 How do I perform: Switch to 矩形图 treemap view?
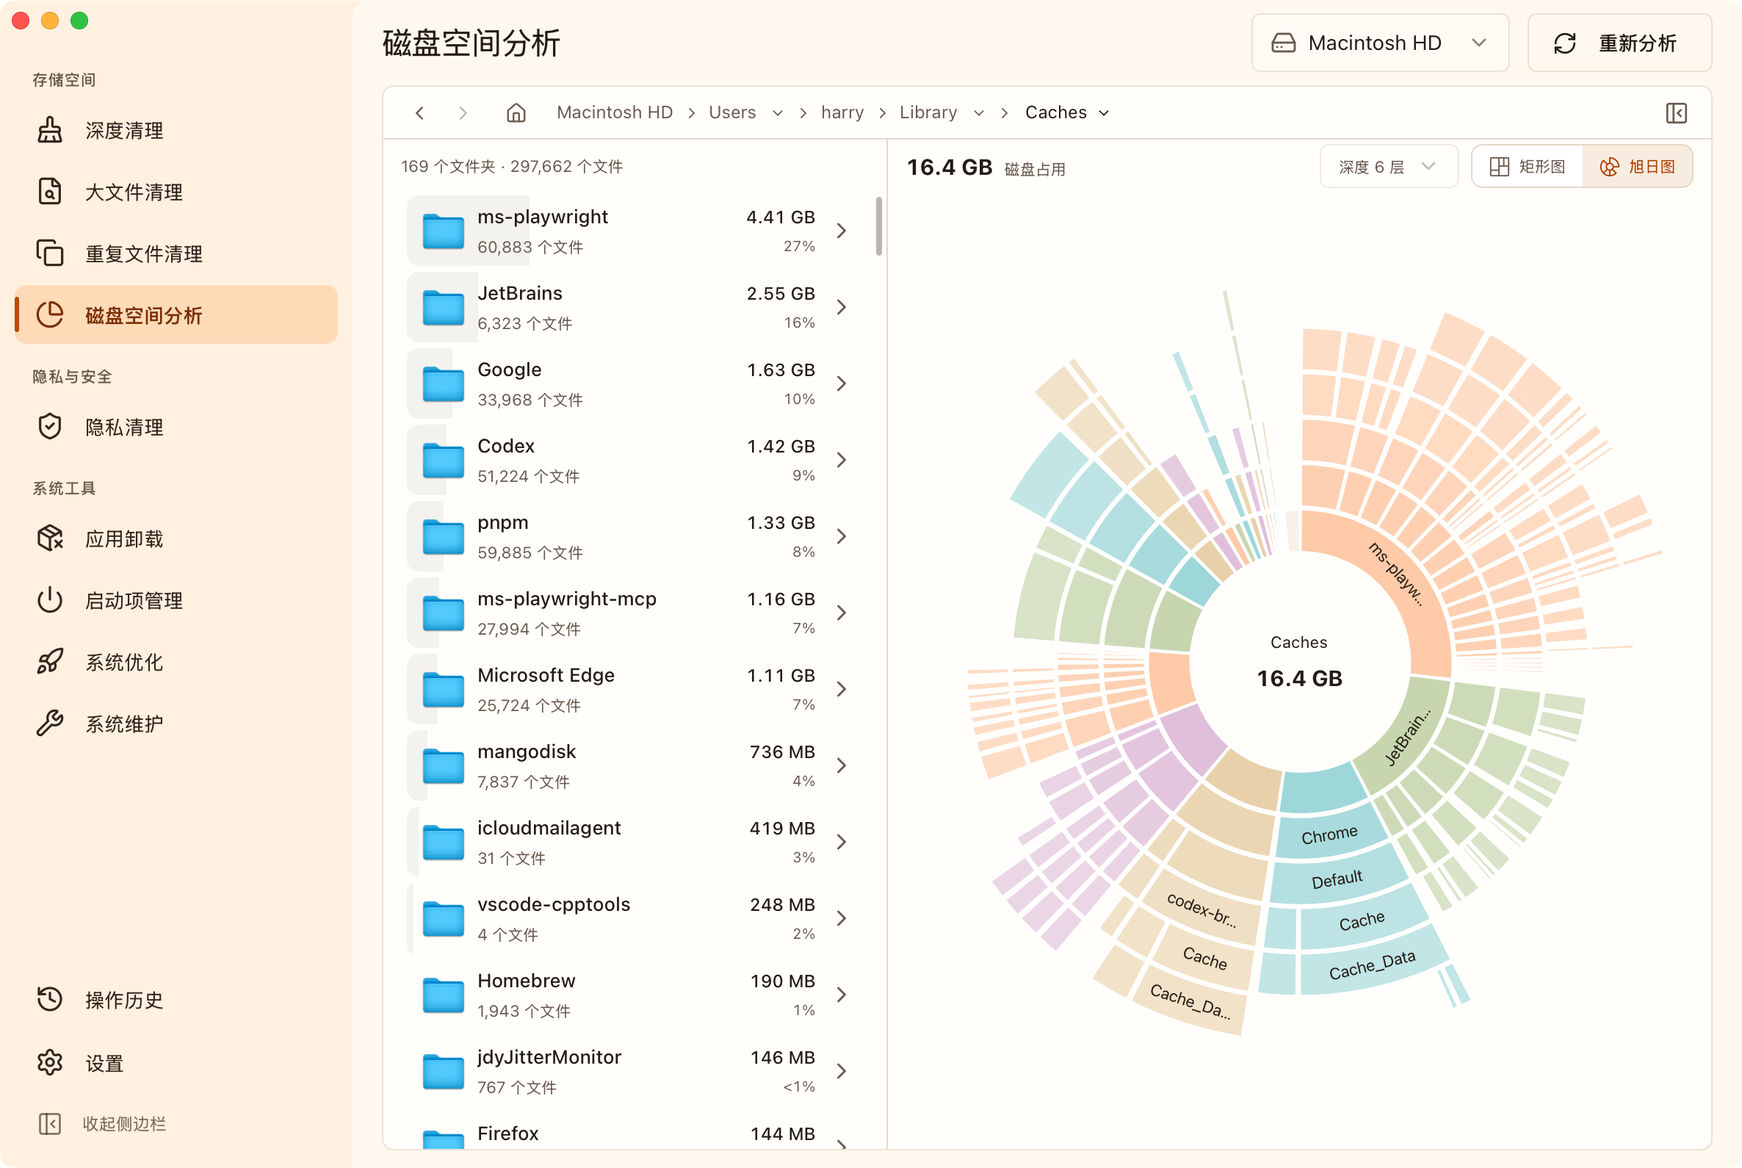1527,167
